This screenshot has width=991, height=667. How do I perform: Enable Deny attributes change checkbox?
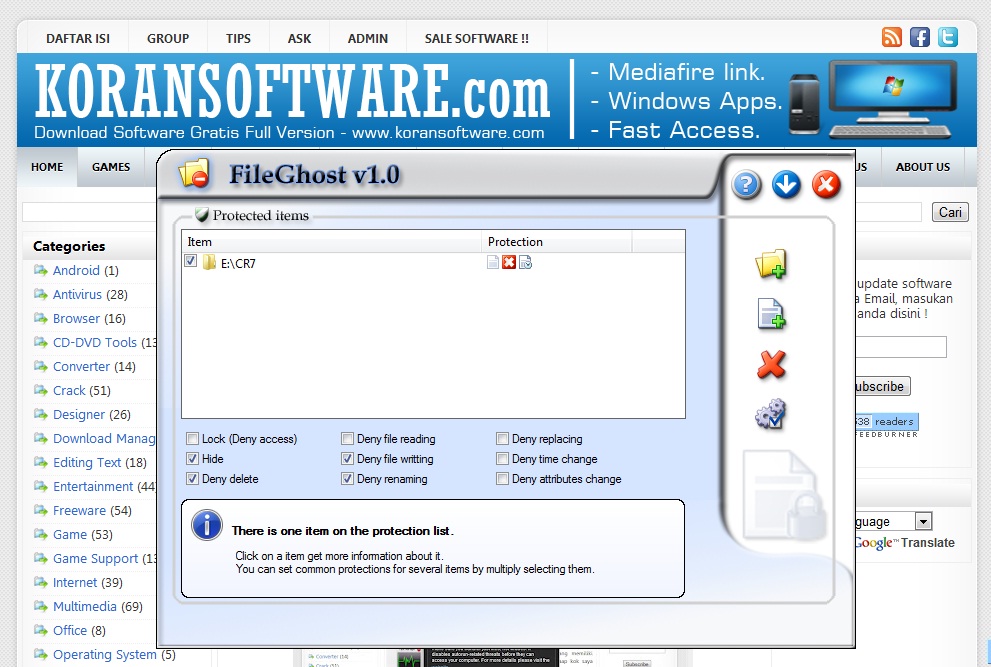click(502, 479)
